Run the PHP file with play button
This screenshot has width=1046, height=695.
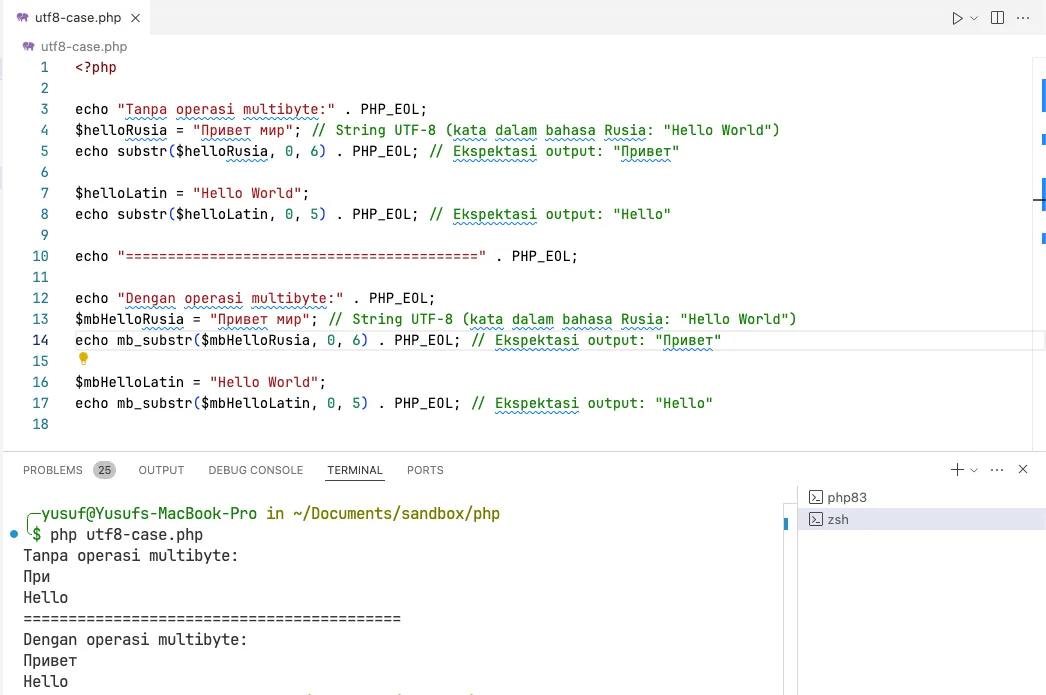pos(957,18)
